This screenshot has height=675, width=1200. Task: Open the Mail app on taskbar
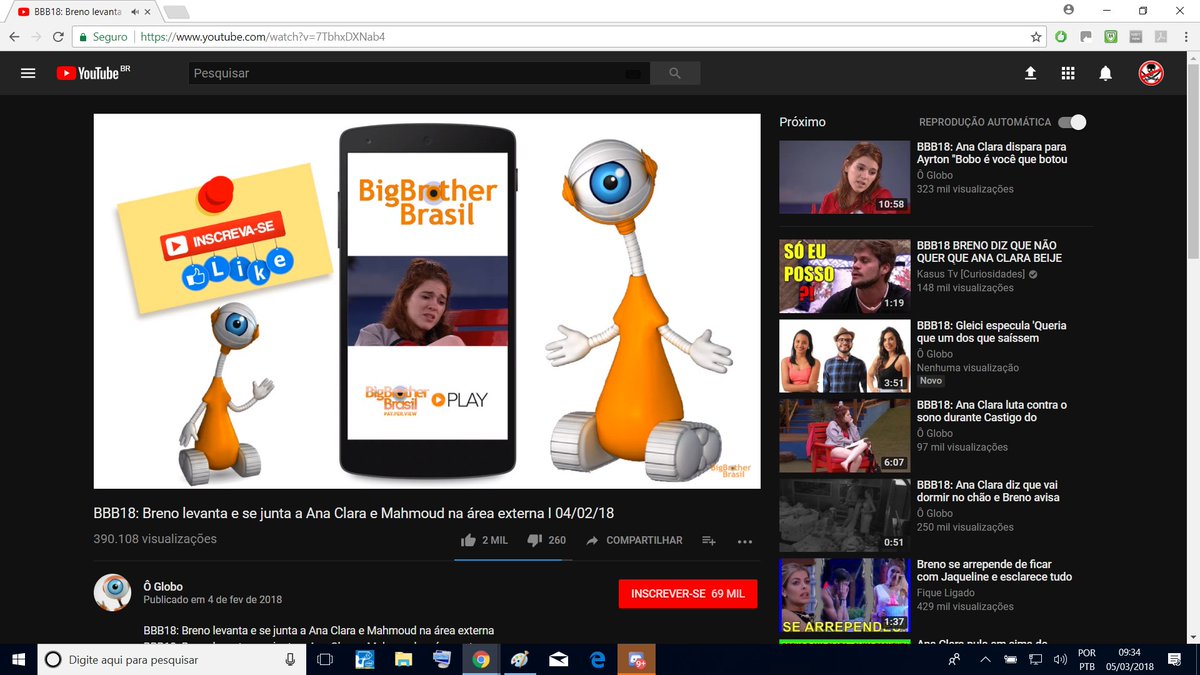click(x=559, y=660)
